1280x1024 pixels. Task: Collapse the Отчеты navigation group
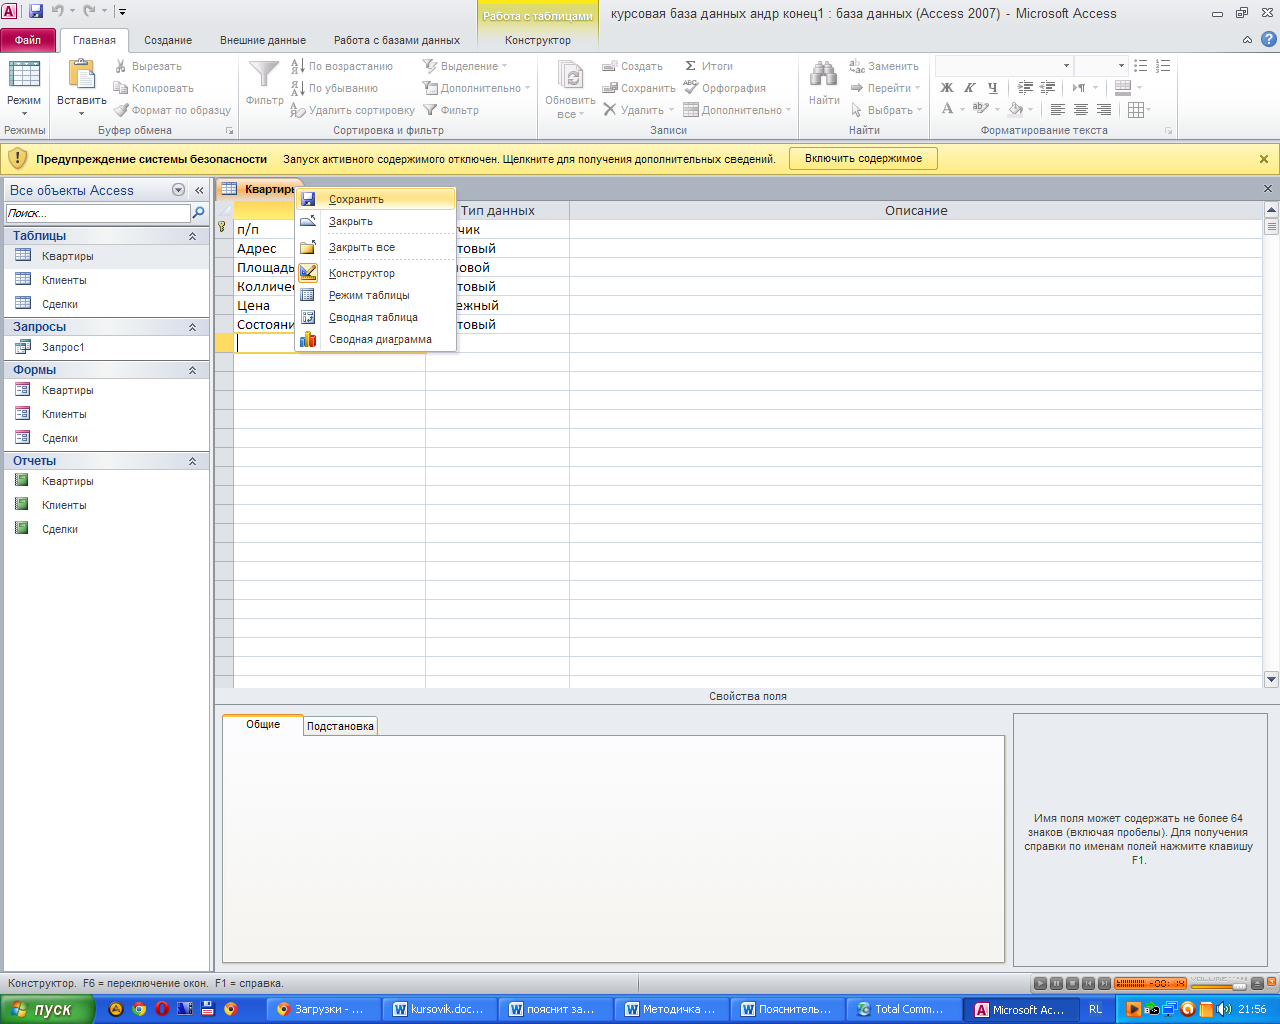pyautogui.click(x=192, y=461)
